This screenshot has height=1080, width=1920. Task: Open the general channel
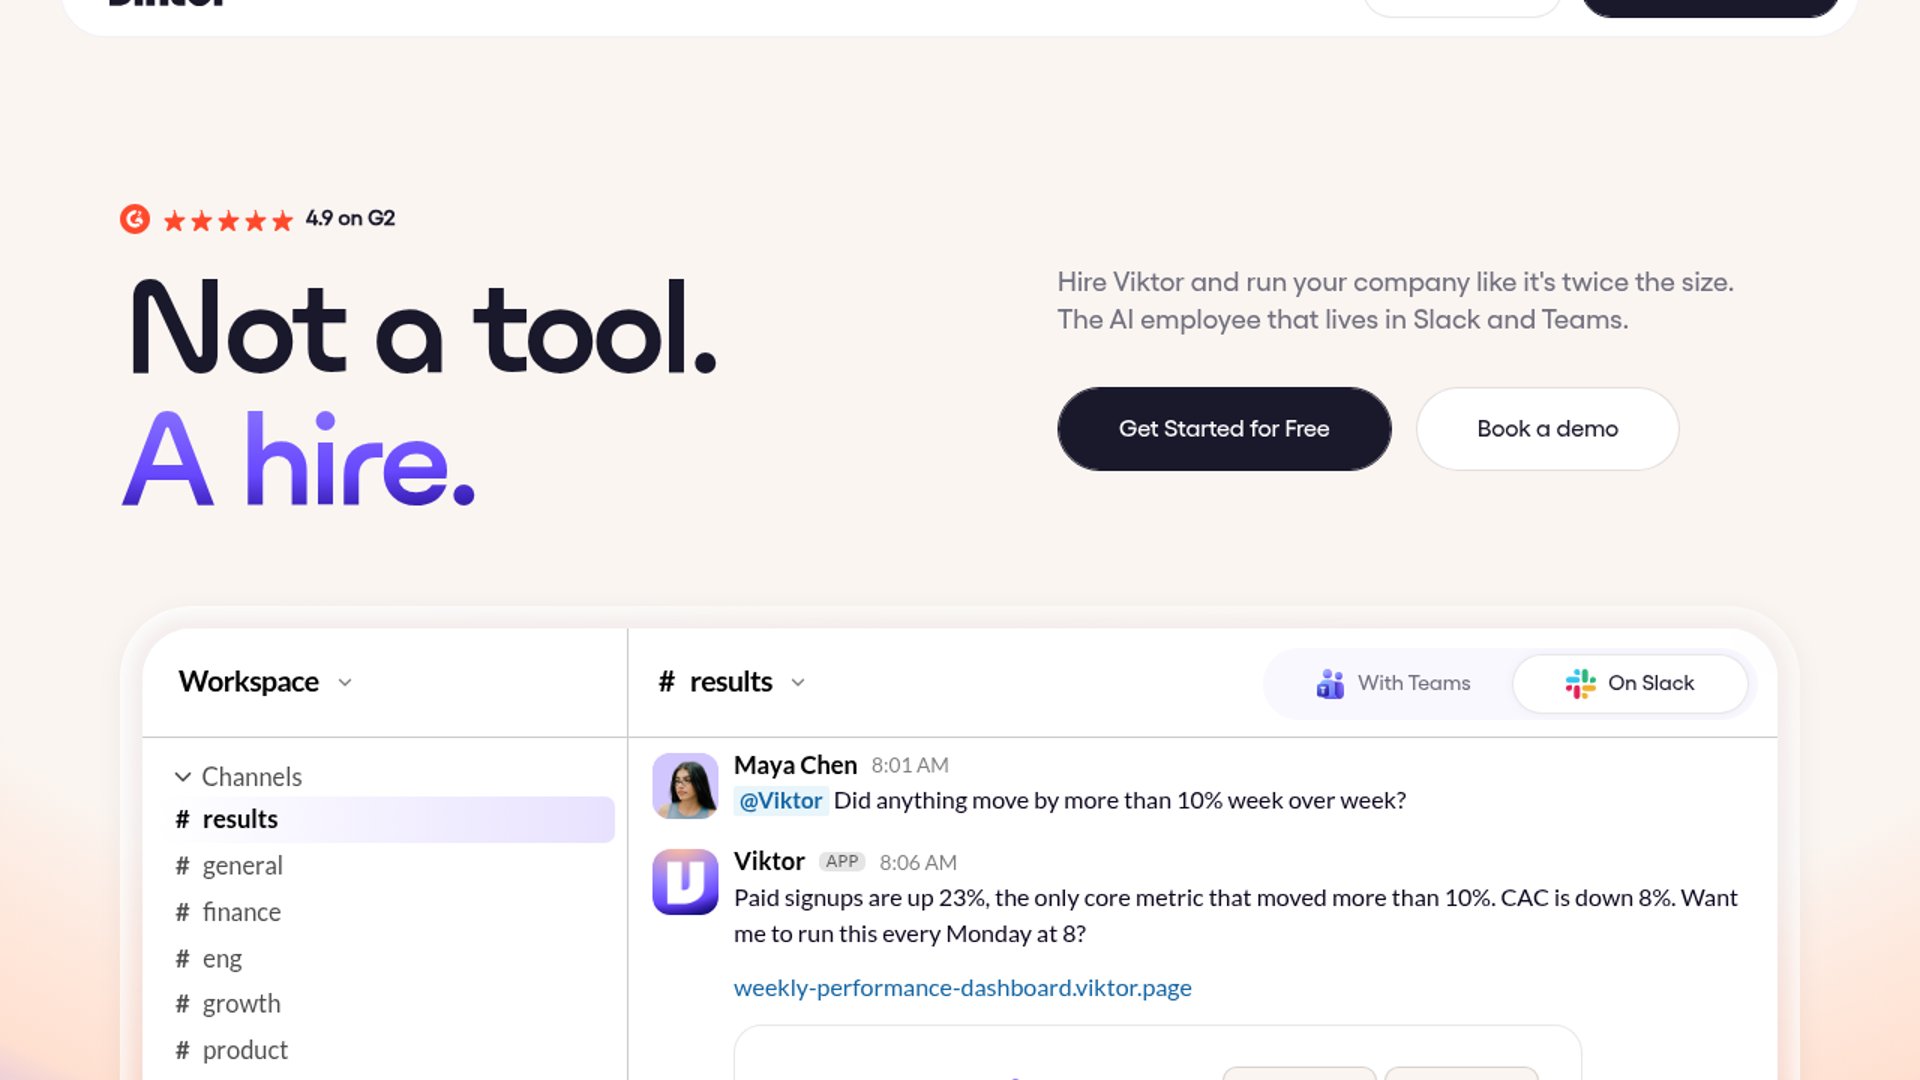coord(229,865)
